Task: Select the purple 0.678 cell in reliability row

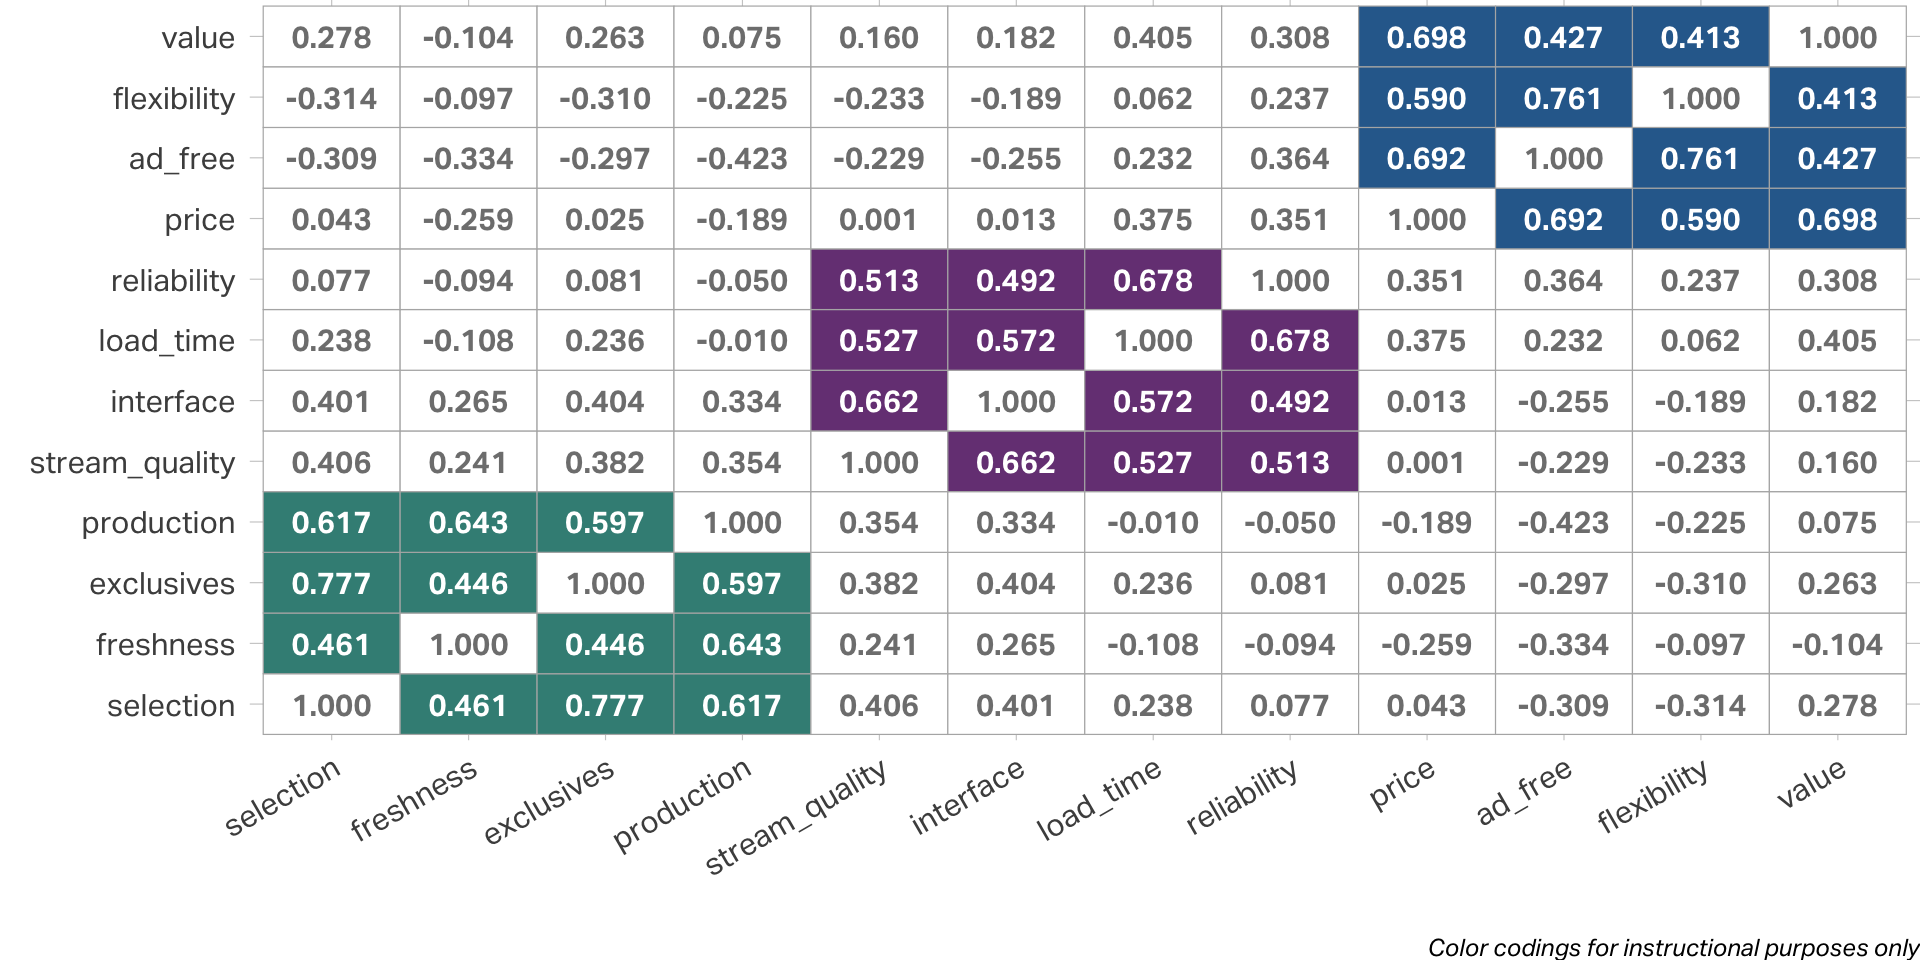Action: pos(1153,281)
